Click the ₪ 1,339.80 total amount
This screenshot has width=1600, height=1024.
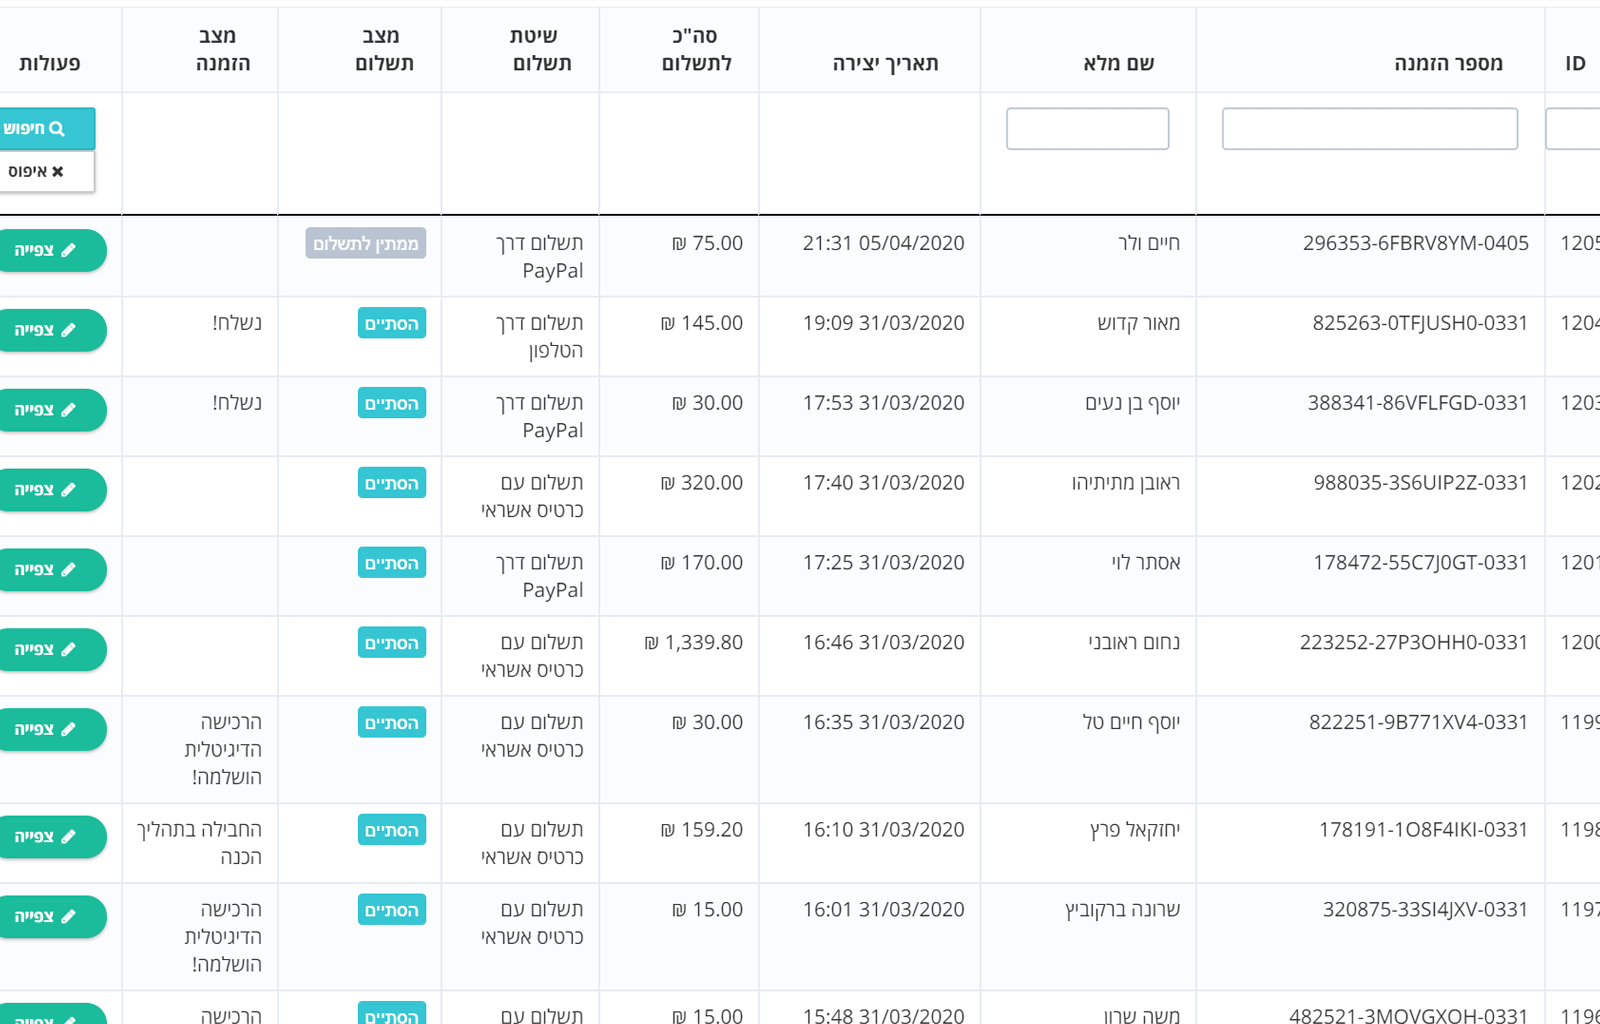pyautogui.click(x=694, y=643)
